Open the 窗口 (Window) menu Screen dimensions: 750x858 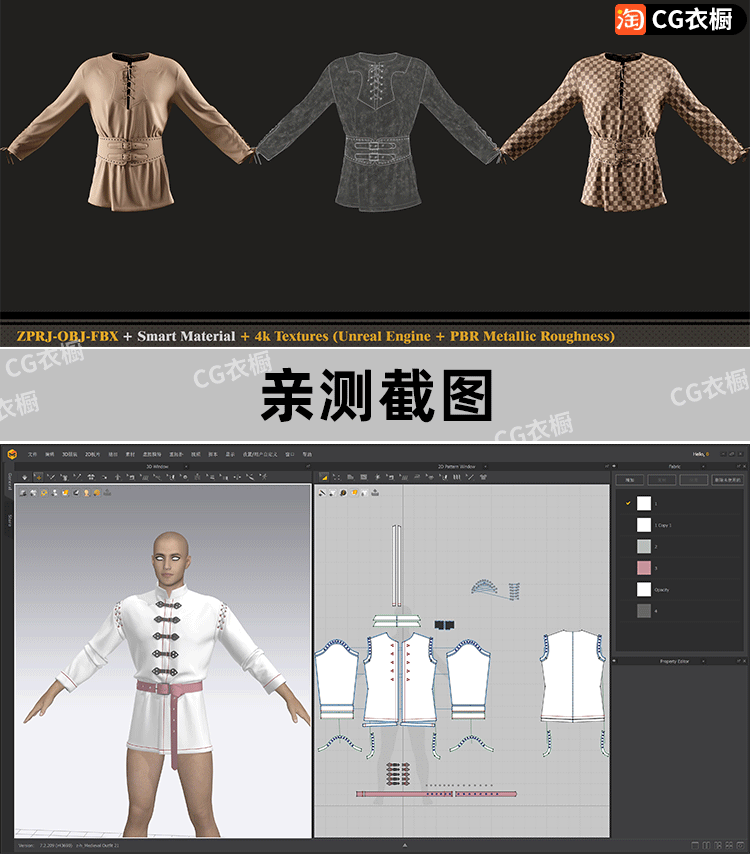tap(290, 454)
